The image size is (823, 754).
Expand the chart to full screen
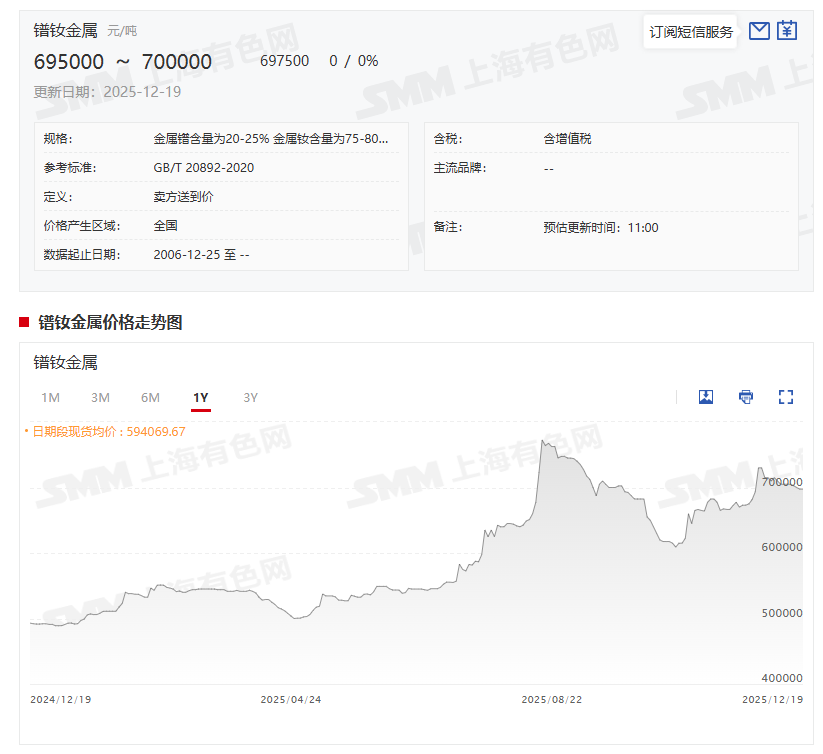click(x=786, y=397)
